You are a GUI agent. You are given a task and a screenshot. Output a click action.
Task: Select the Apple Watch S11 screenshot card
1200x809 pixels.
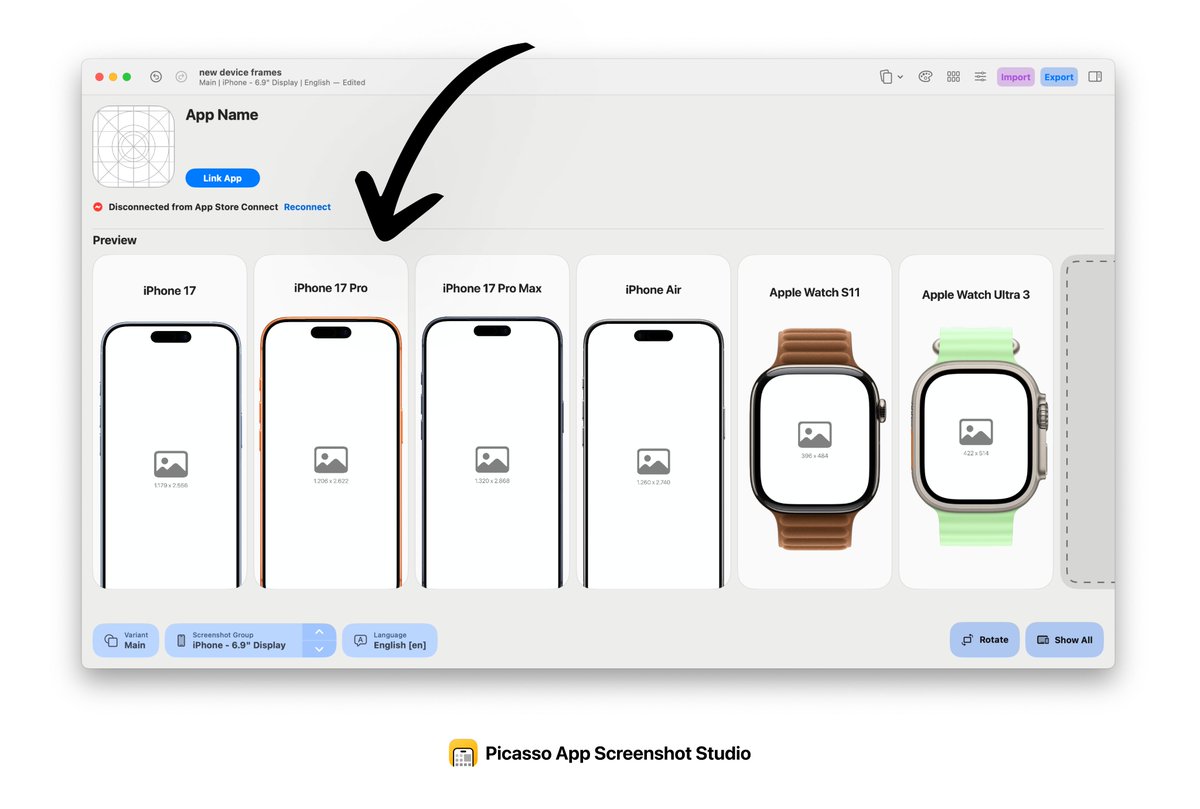pos(815,421)
